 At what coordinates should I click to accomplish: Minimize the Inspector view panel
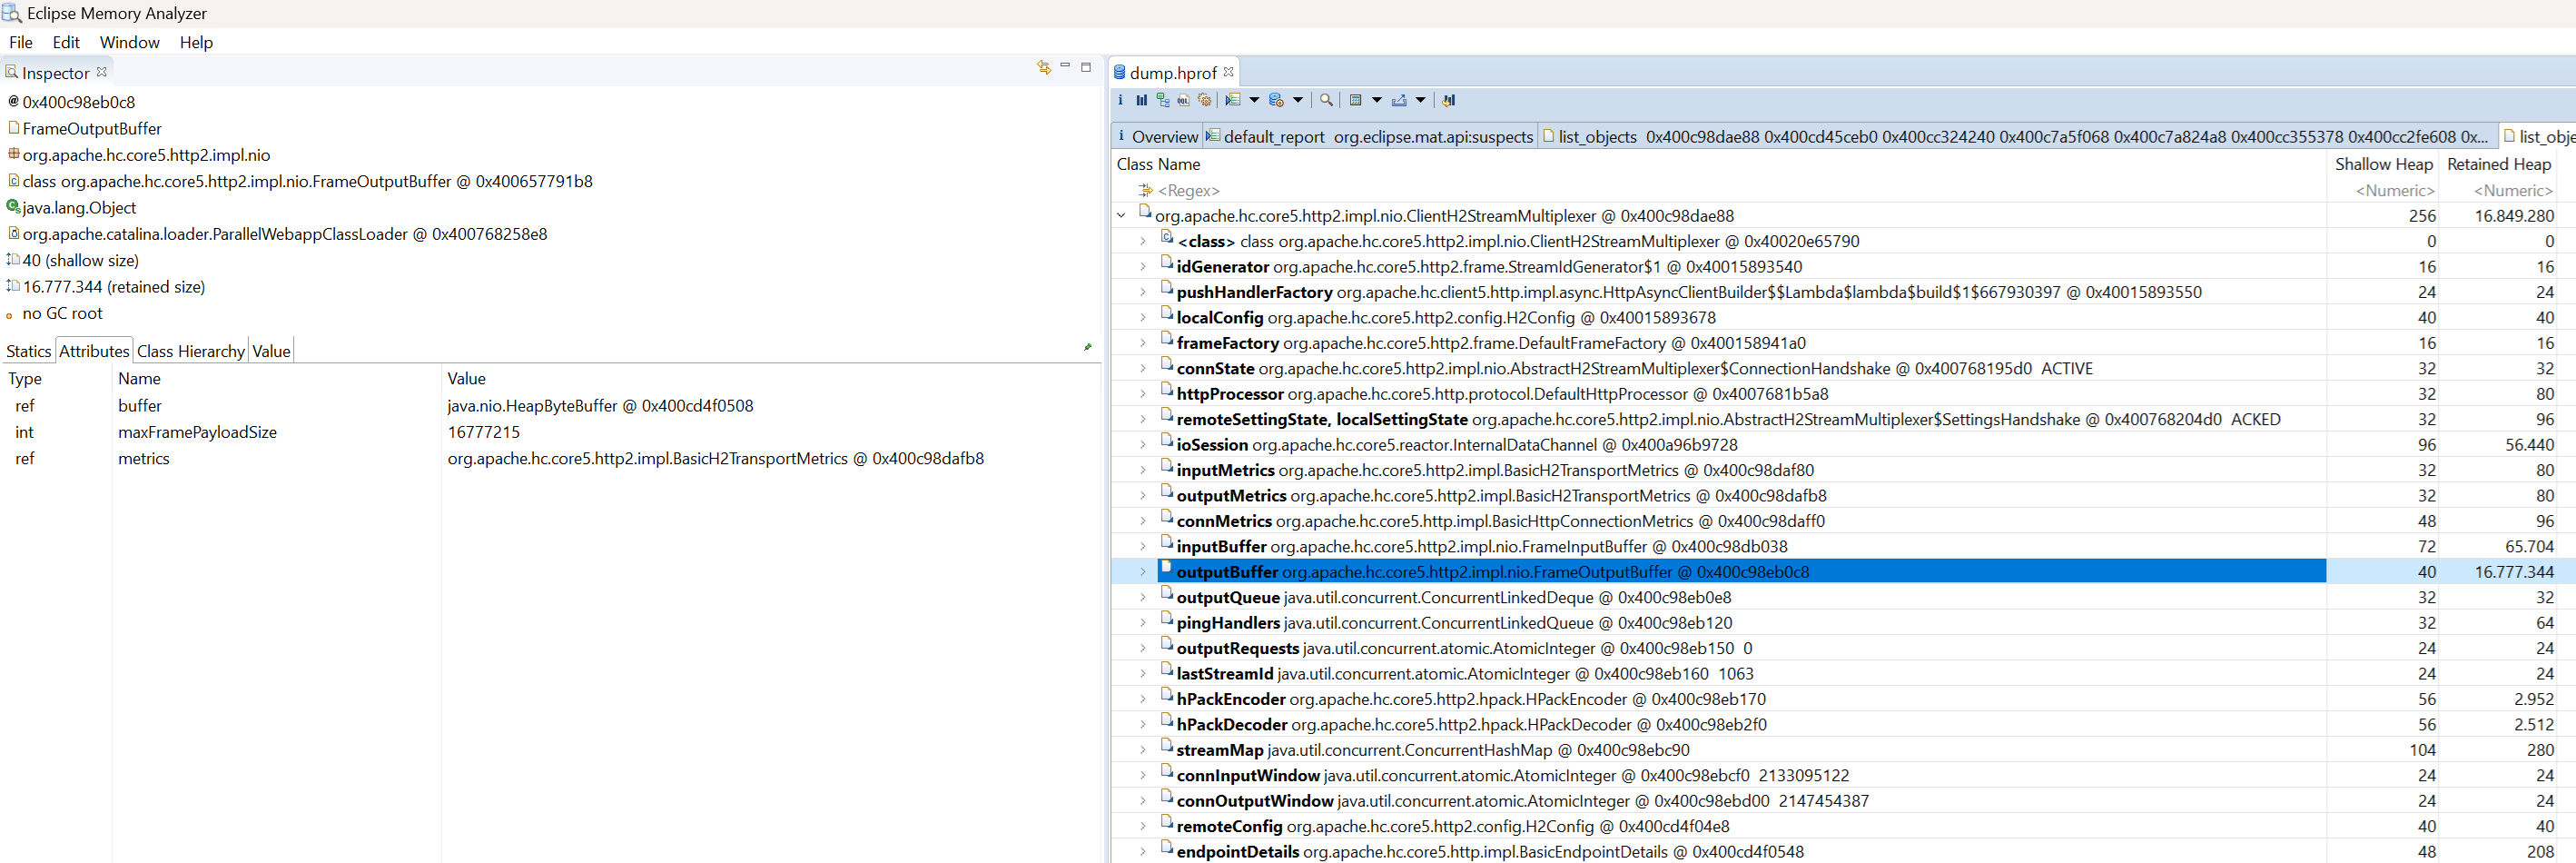(x=1065, y=66)
